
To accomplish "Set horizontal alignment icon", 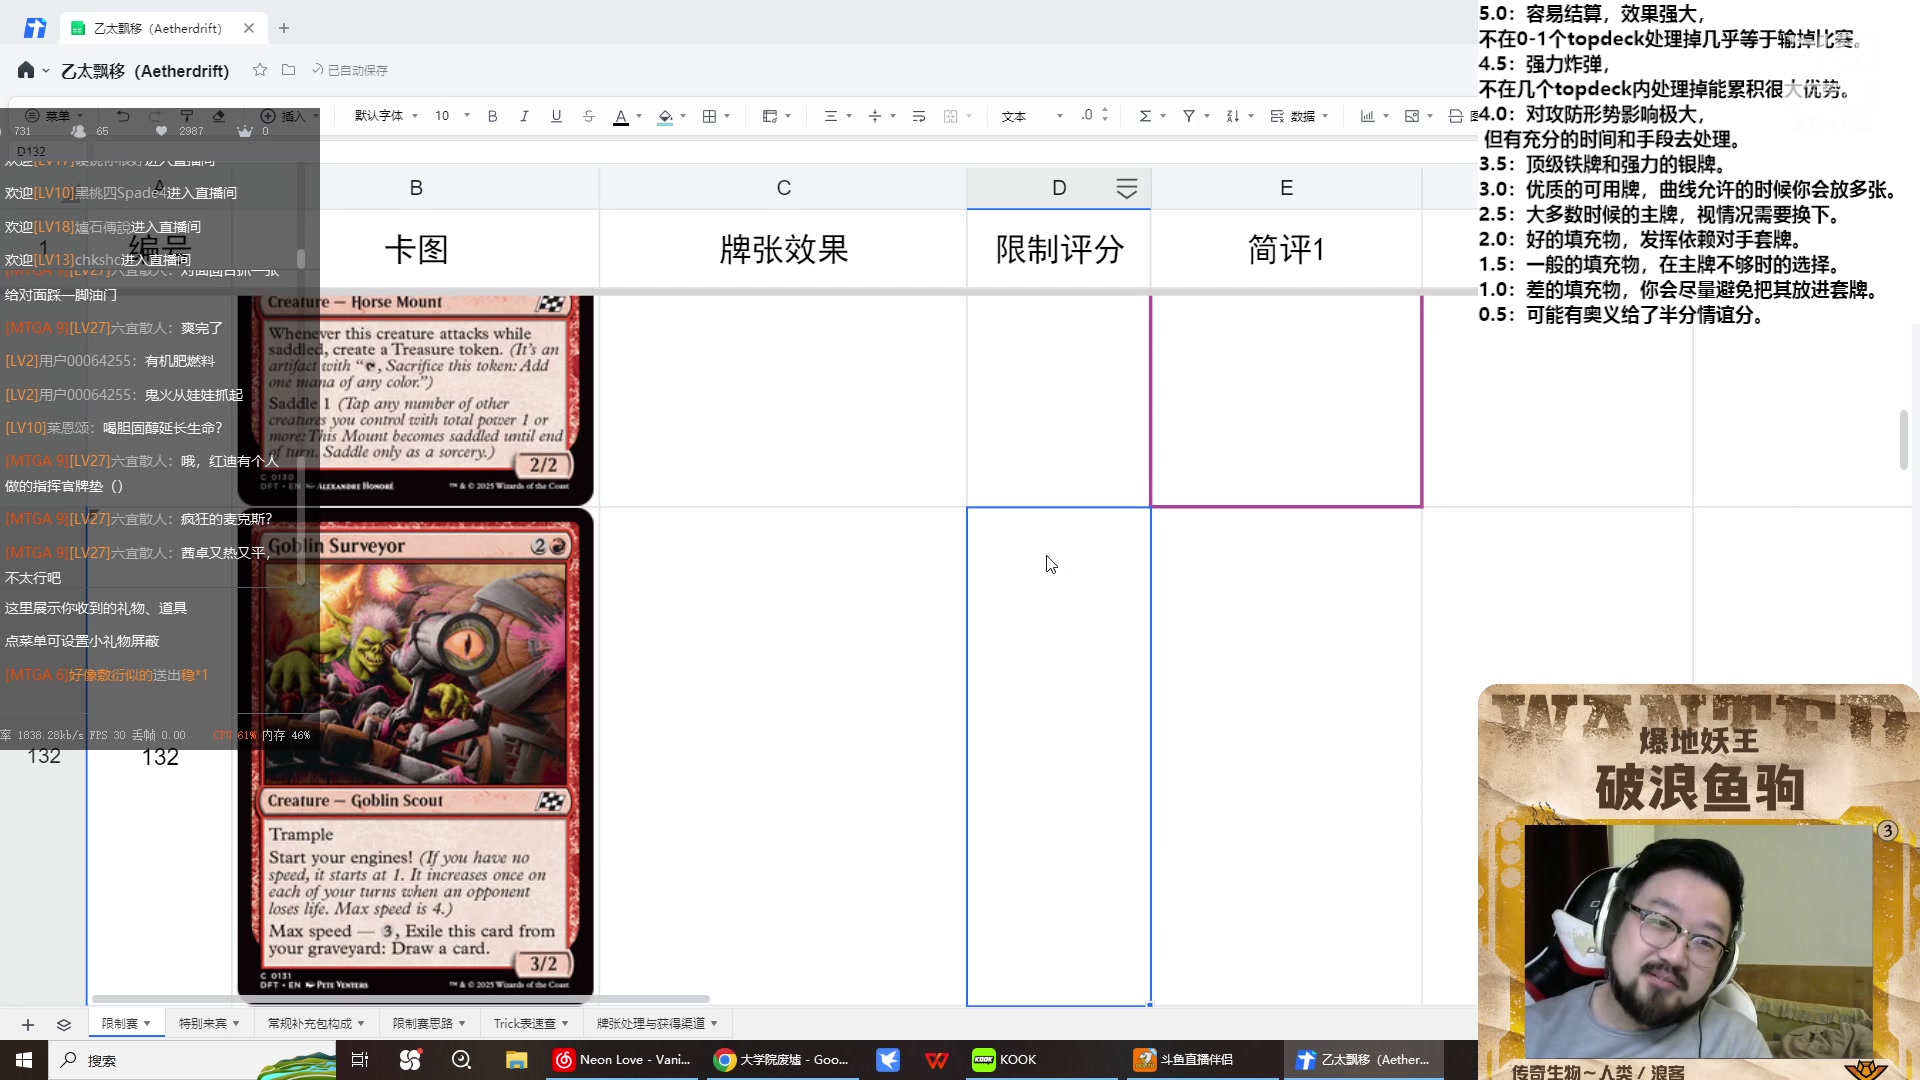I will [830, 116].
